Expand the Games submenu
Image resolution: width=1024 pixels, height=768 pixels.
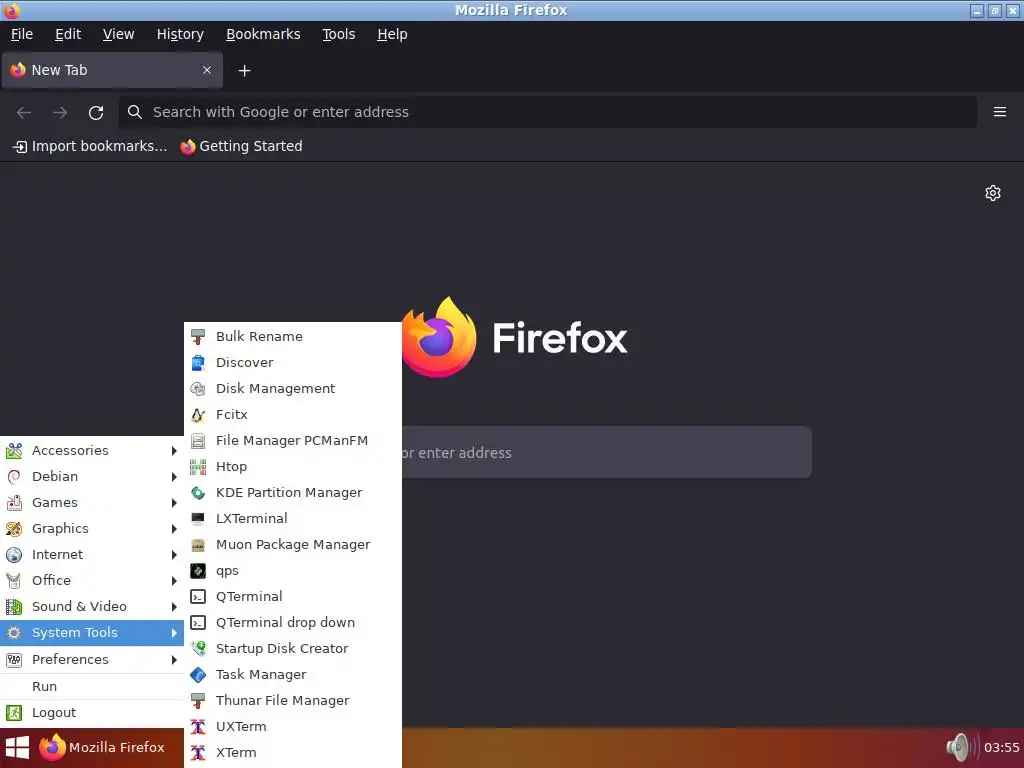pyautogui.click(x=91, y=503)
